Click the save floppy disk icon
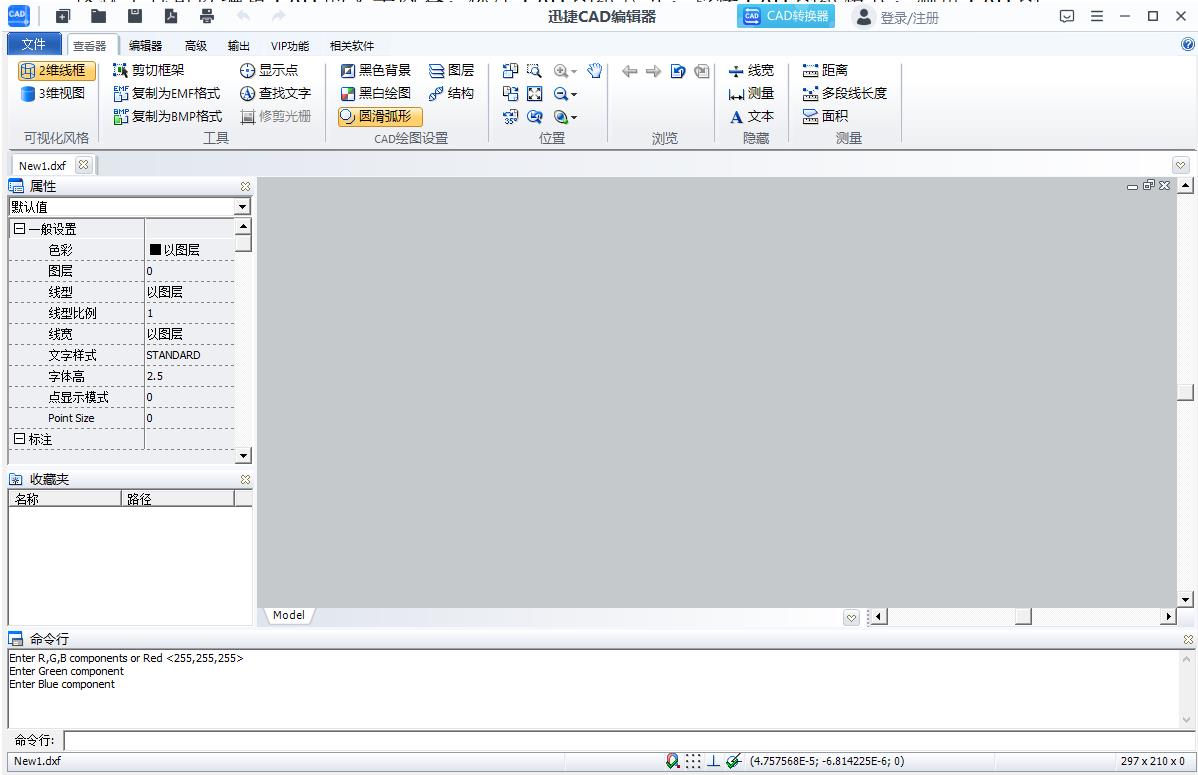 click(134, 16)
